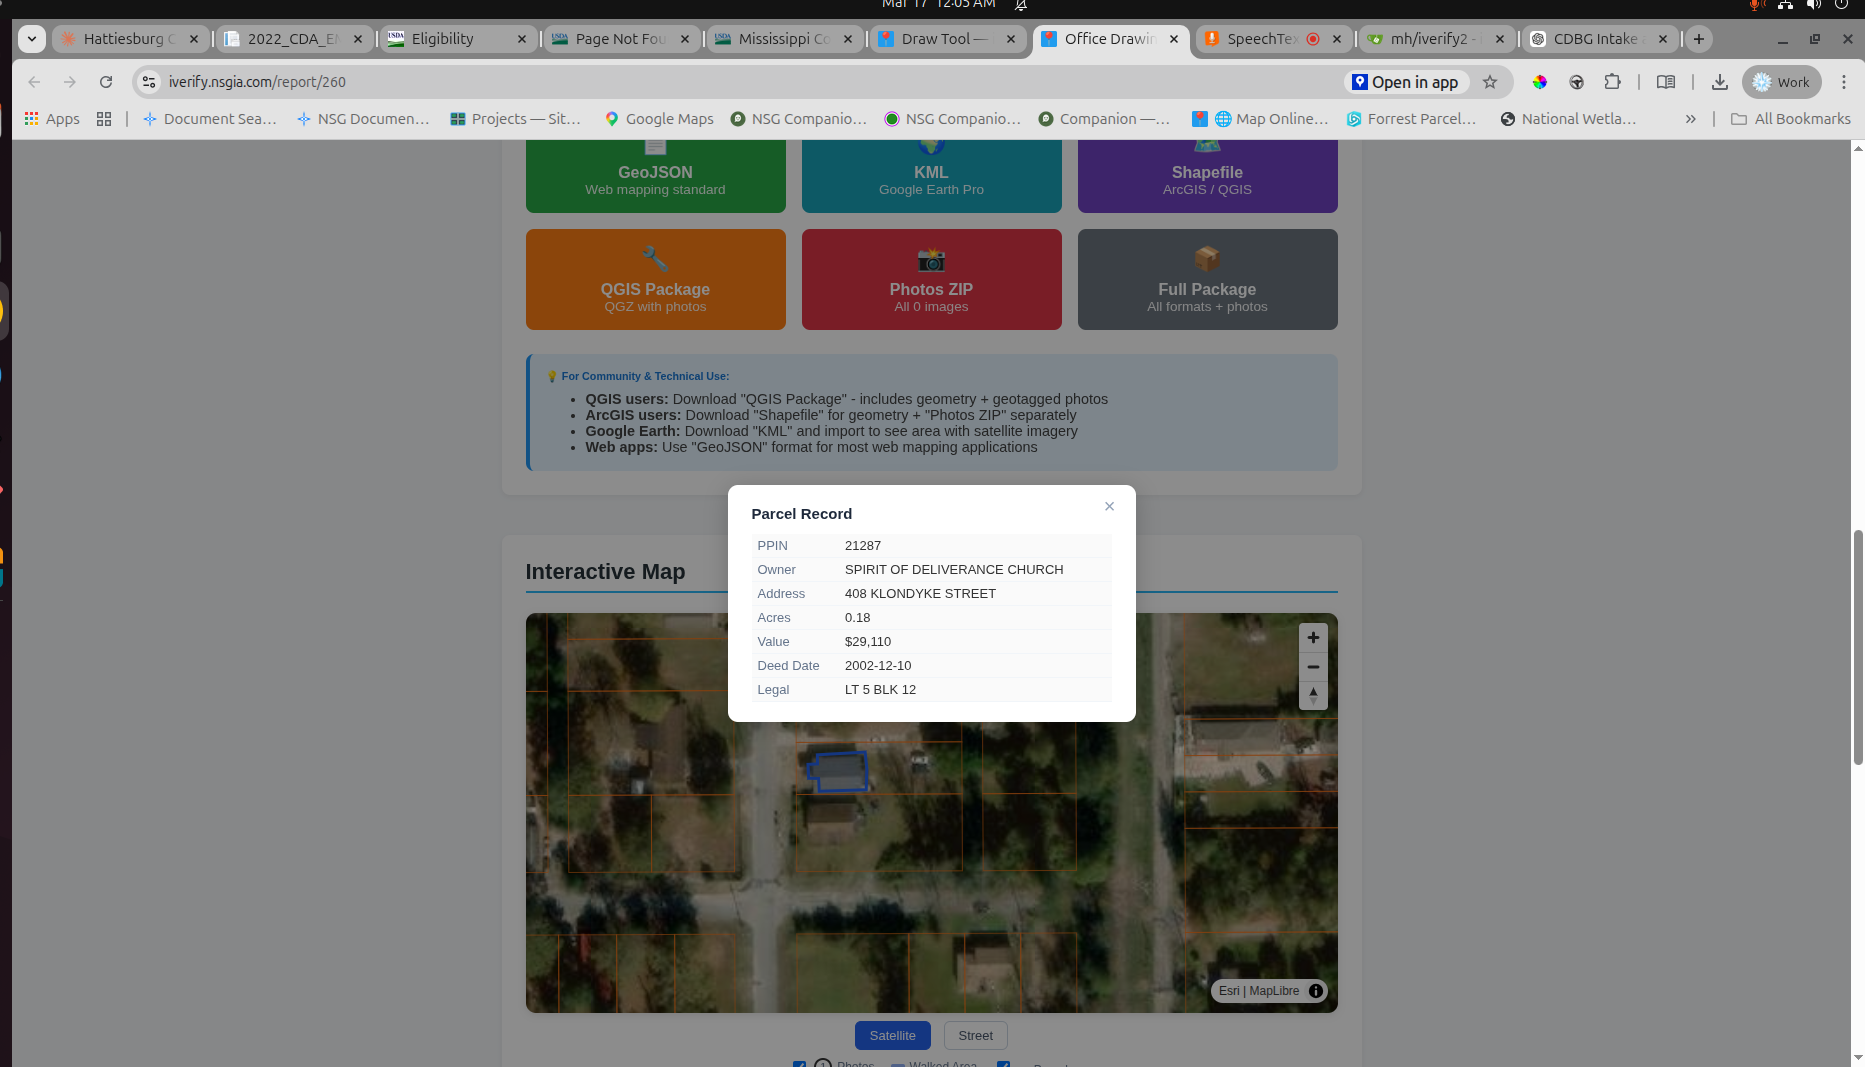Zoom out on the interactive map
The width and height of the screenshot is (1865, 1067).
click(1313, 667)
